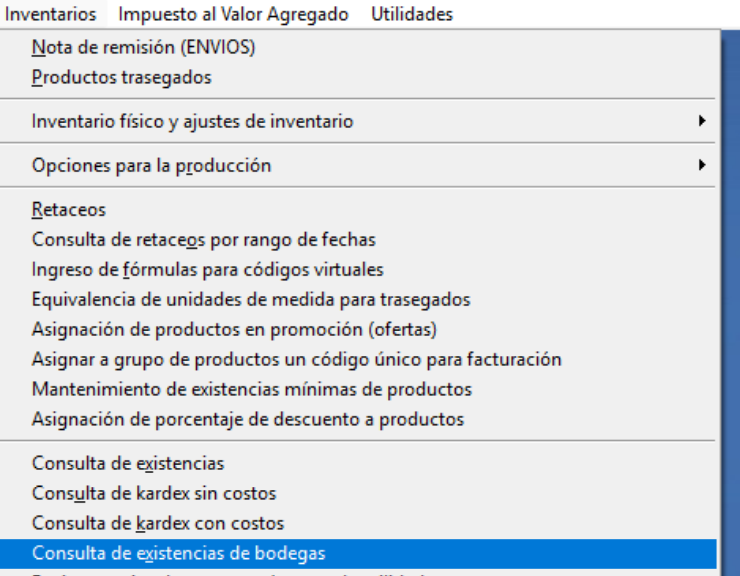The width and height of the screenshot is (740, 576).
Task: Select Consulta de kardex sin costos
Action: pyautogui.click(x=154, y=494)
